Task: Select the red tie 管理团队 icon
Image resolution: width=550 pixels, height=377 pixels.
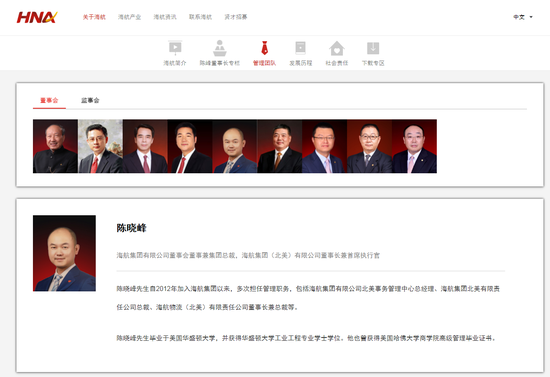Action: coord(264,48)
